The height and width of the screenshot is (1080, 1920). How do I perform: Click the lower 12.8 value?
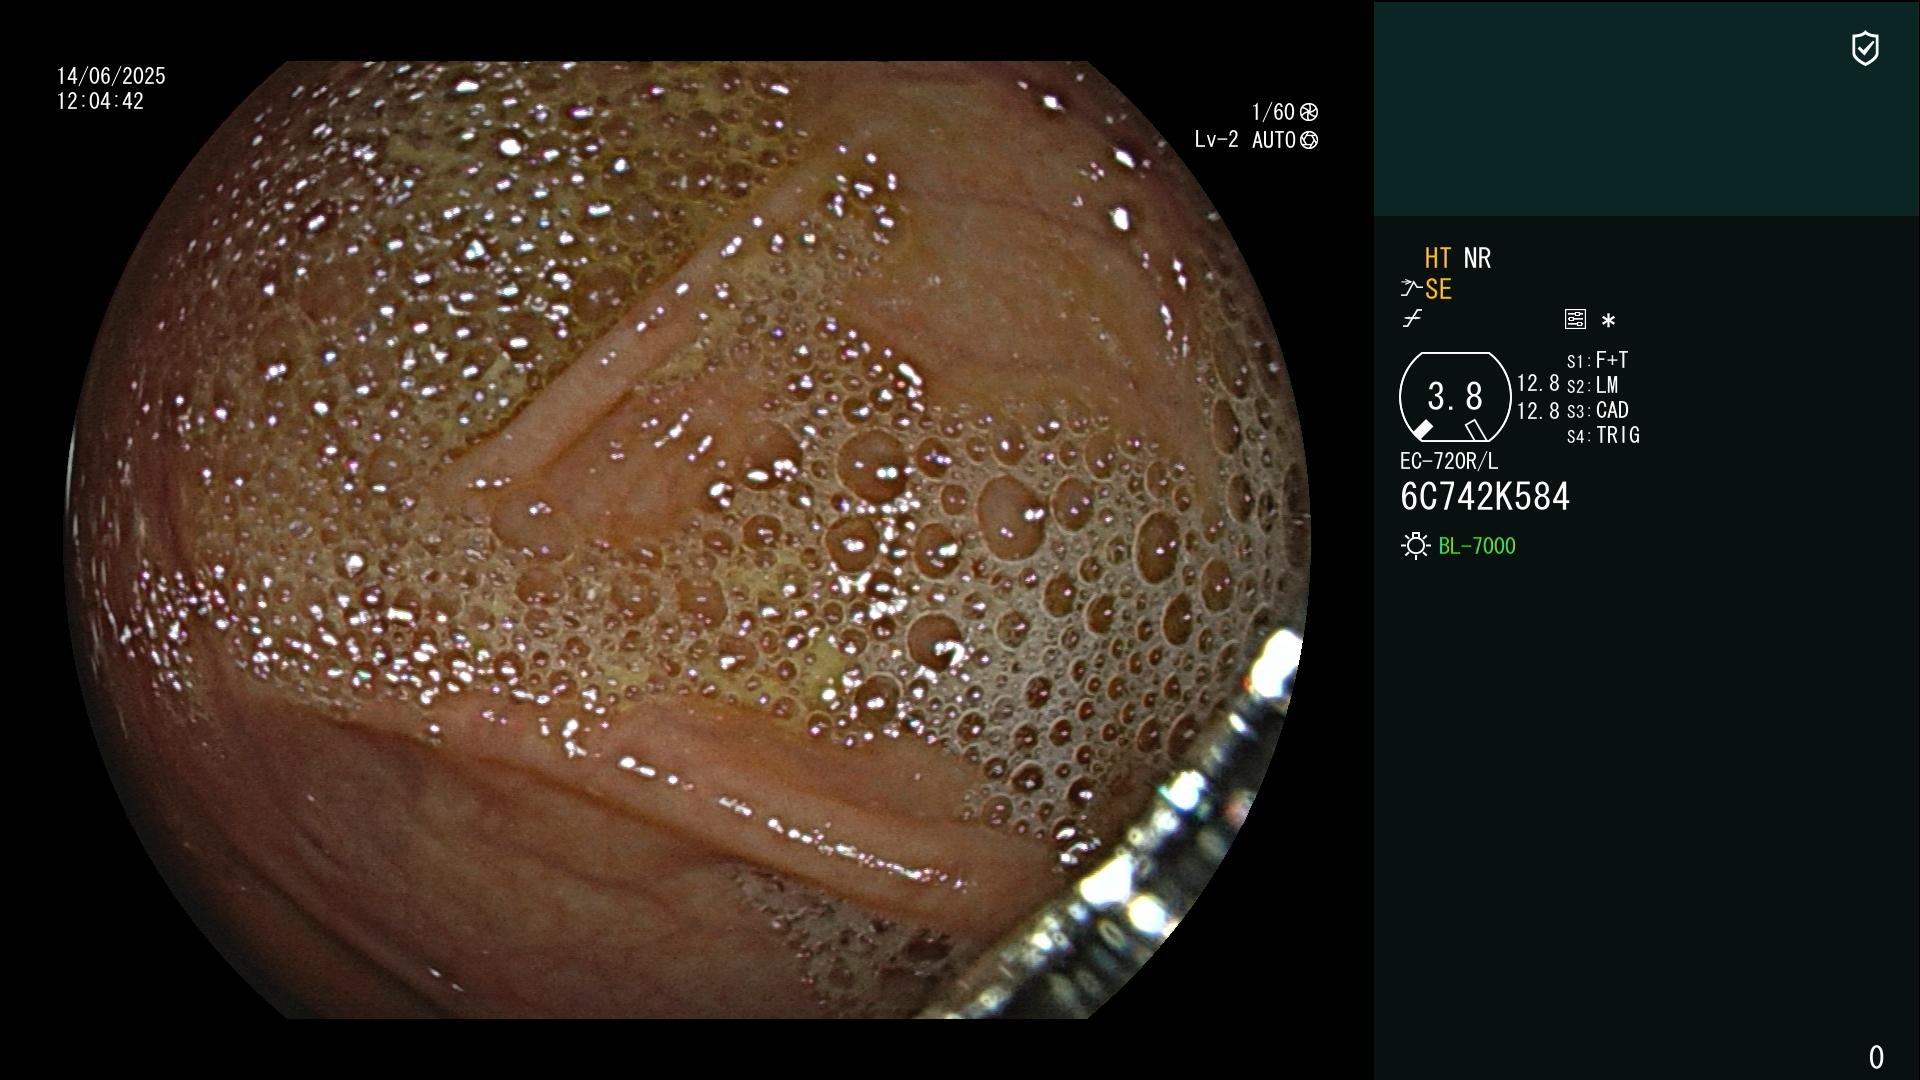click(1538, 411)
